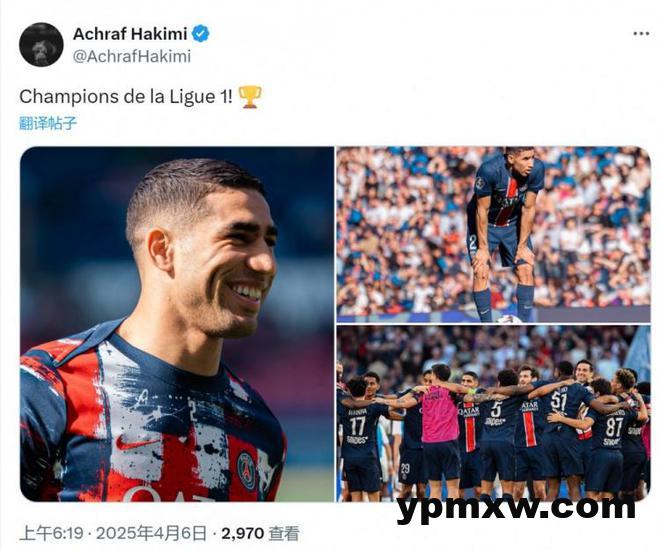
Task: Open the three-dot more options menu
Action: (x=641, y=34)
